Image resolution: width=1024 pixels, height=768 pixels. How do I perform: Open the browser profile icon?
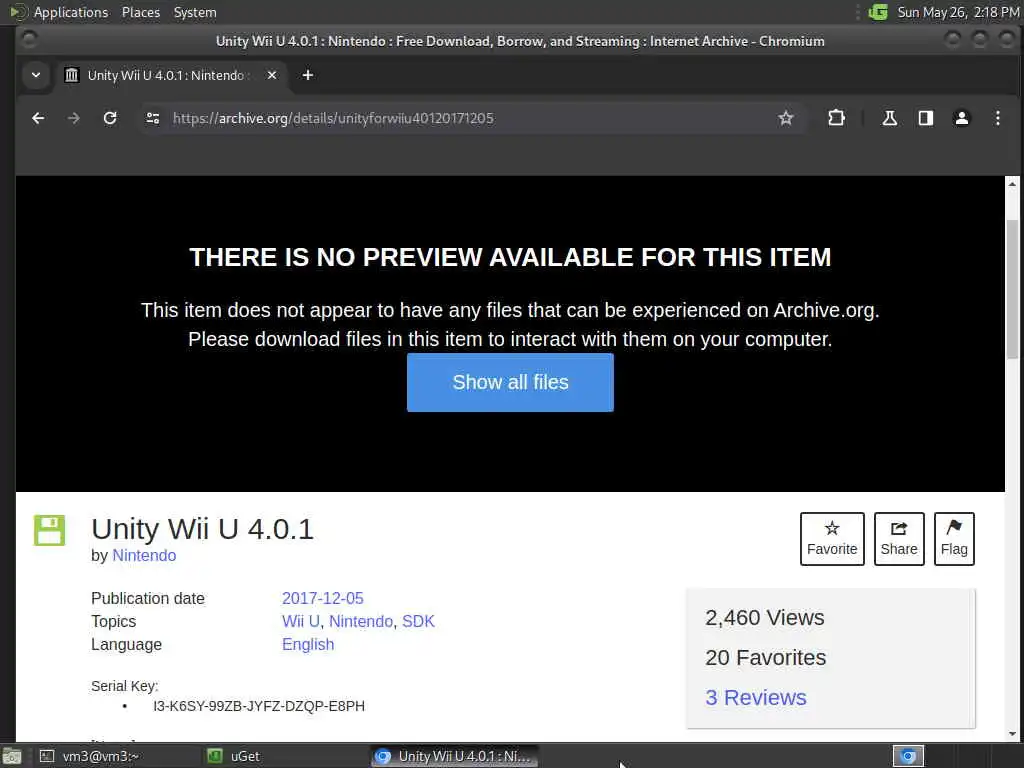[961, 118]
